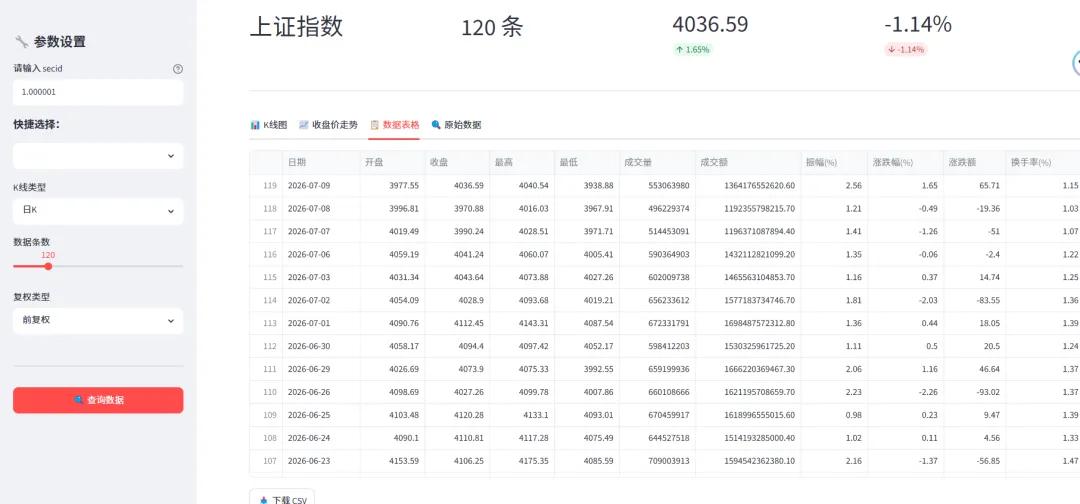This screenshot has height=504, width=1080.
Task: Click the 下载 CSV button
Action: [x=282, y=498]
